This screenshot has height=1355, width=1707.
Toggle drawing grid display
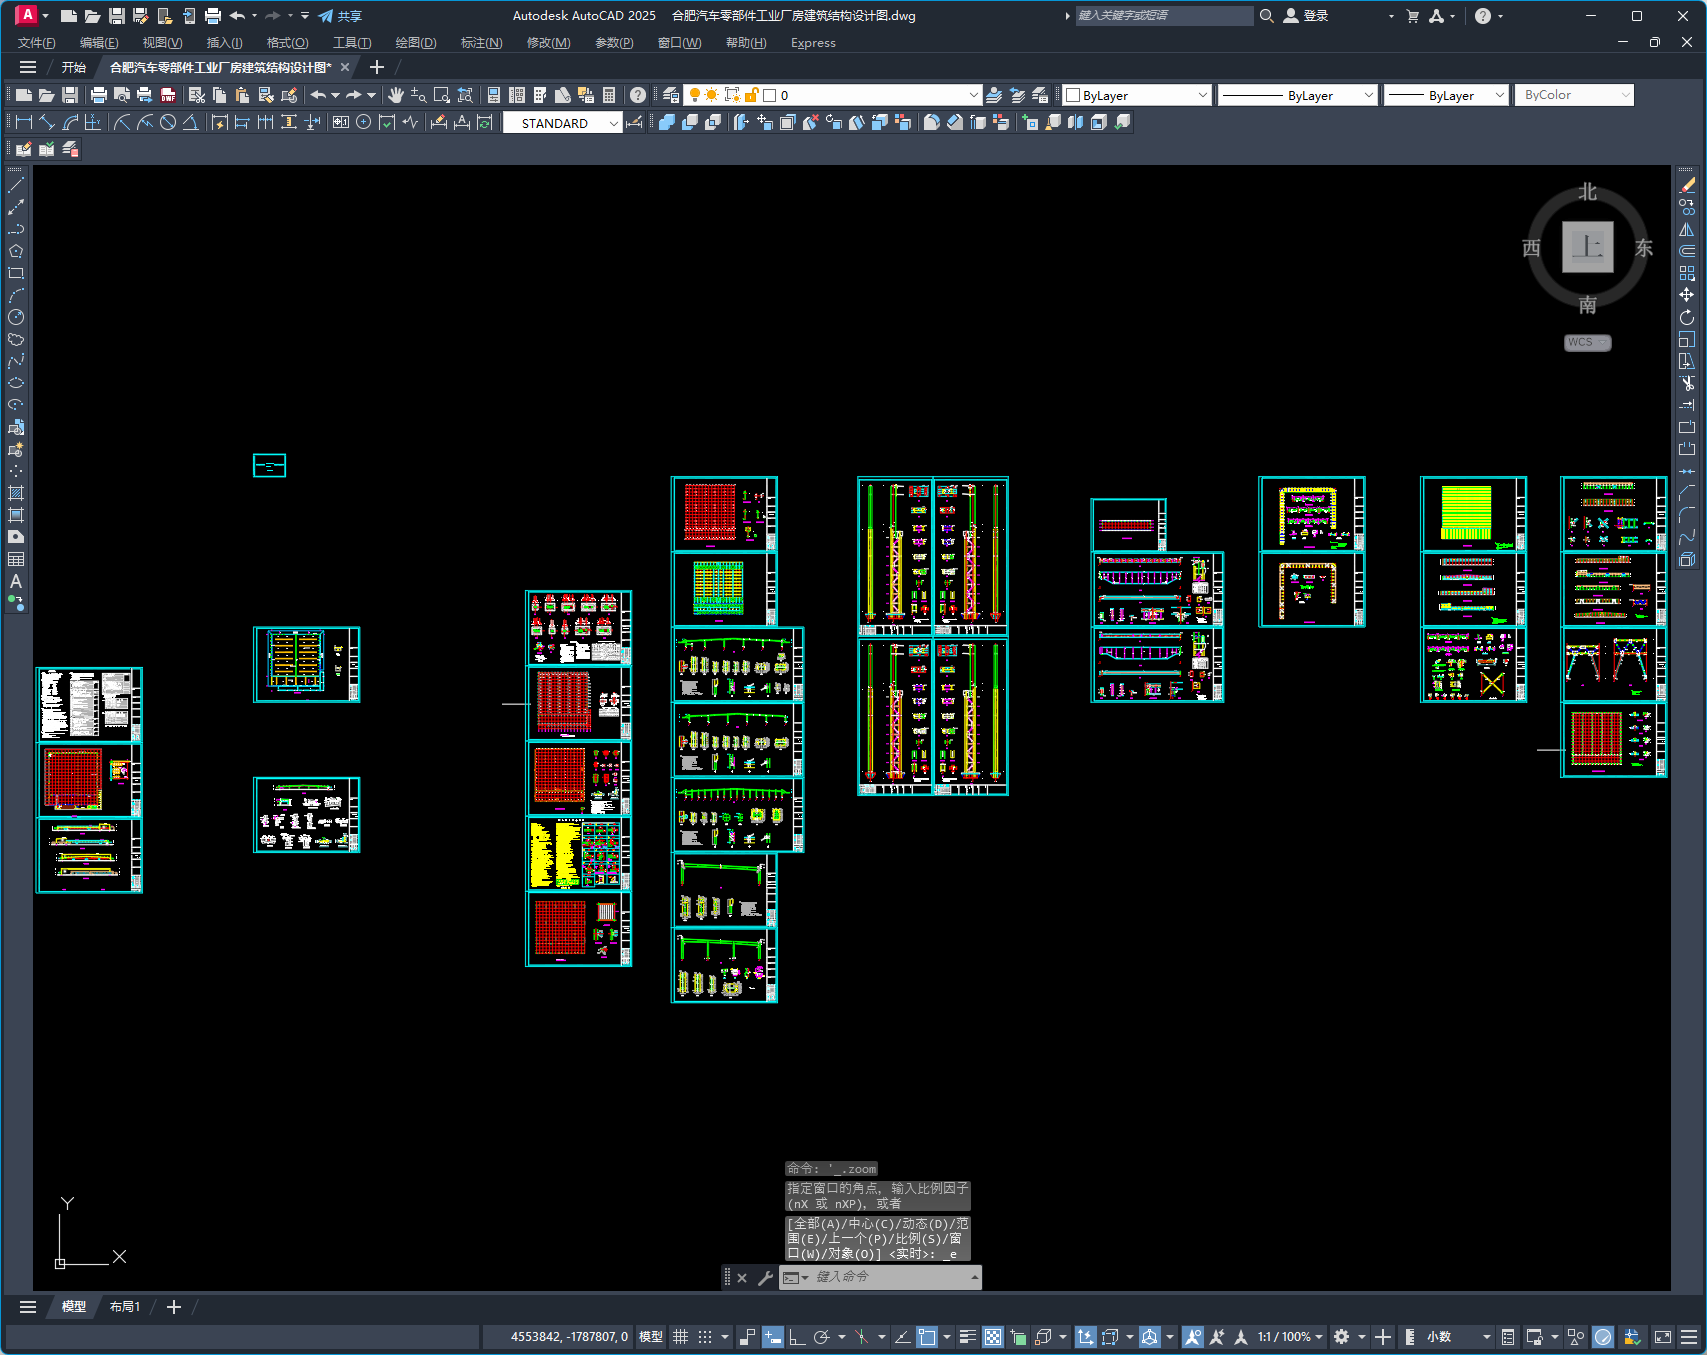[680, 1337]
